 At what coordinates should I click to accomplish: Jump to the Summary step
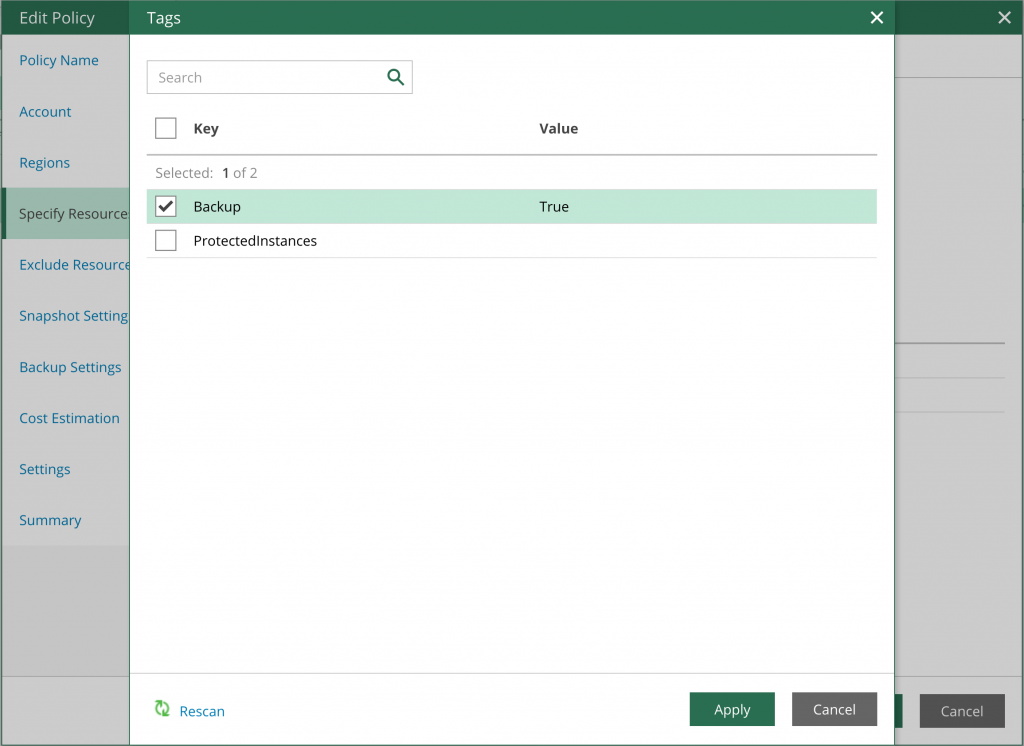[x=48, y=520]
